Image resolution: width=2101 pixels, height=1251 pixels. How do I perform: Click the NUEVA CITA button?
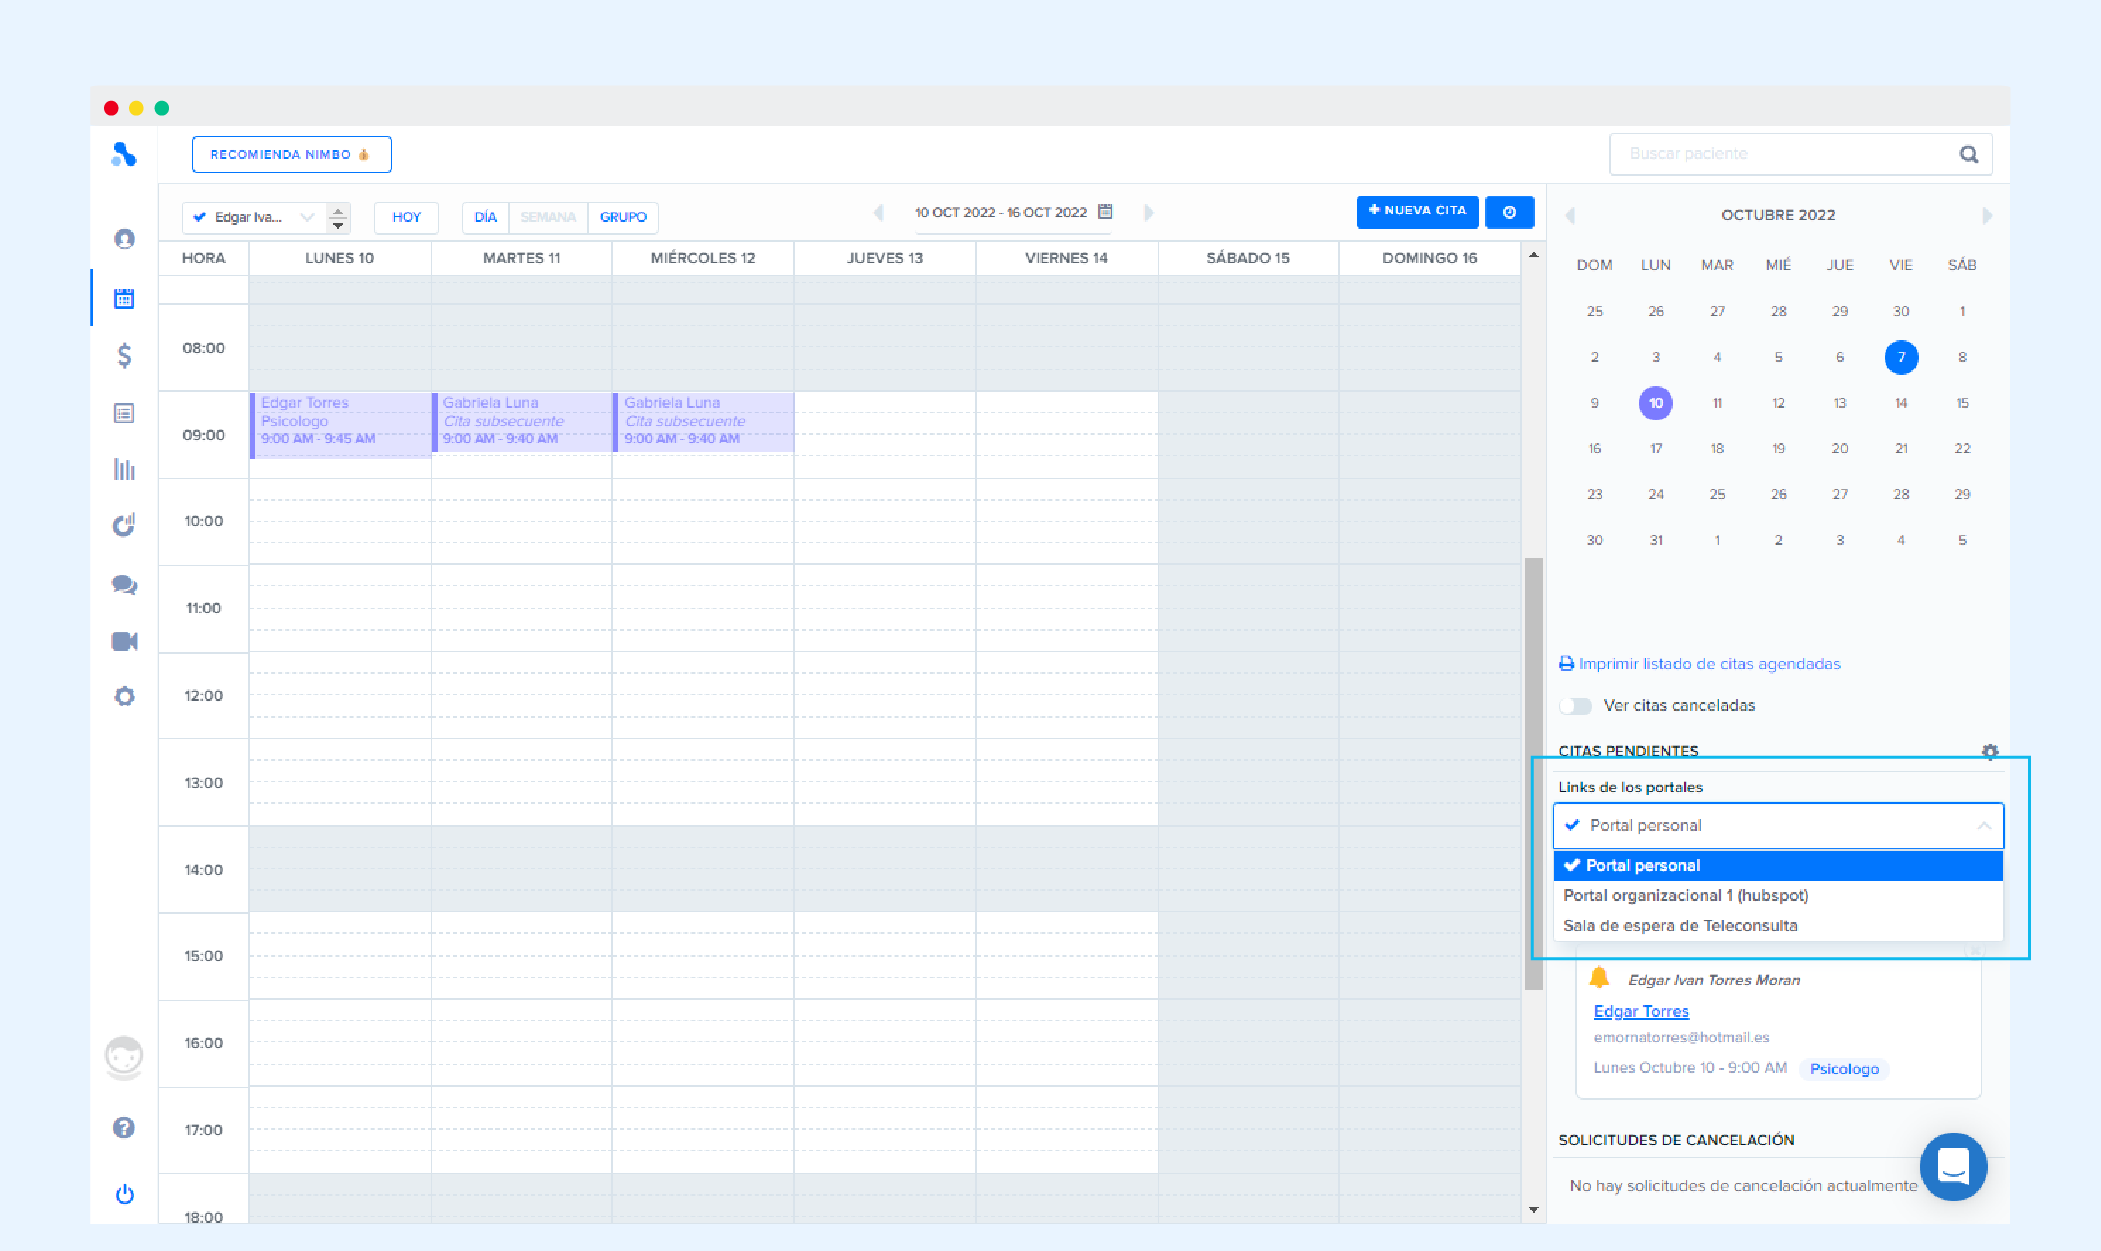coord(1416,211)
